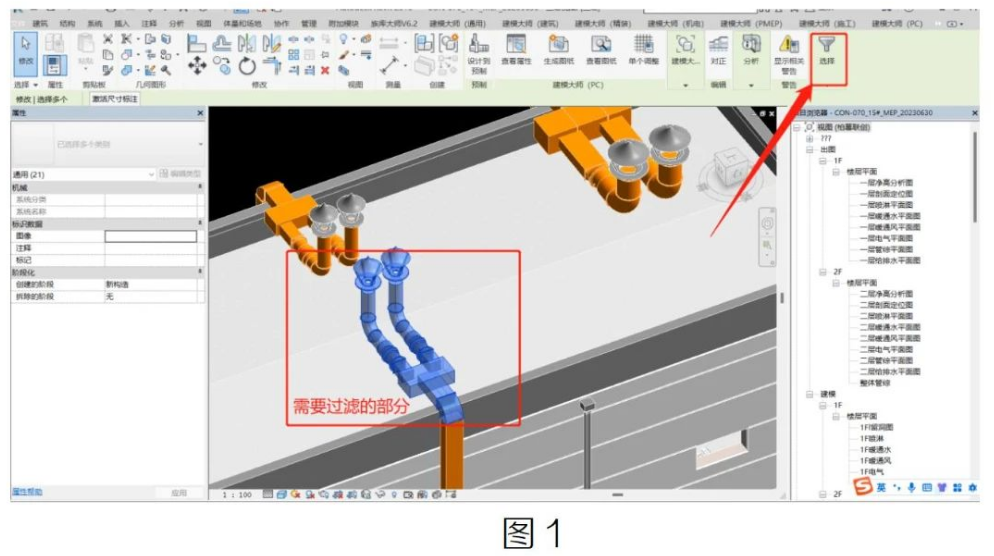Viewport: 994px width, 556px height.
Task: Activate the Rotate tool circular arrow
Action: [x=247, y=65]
